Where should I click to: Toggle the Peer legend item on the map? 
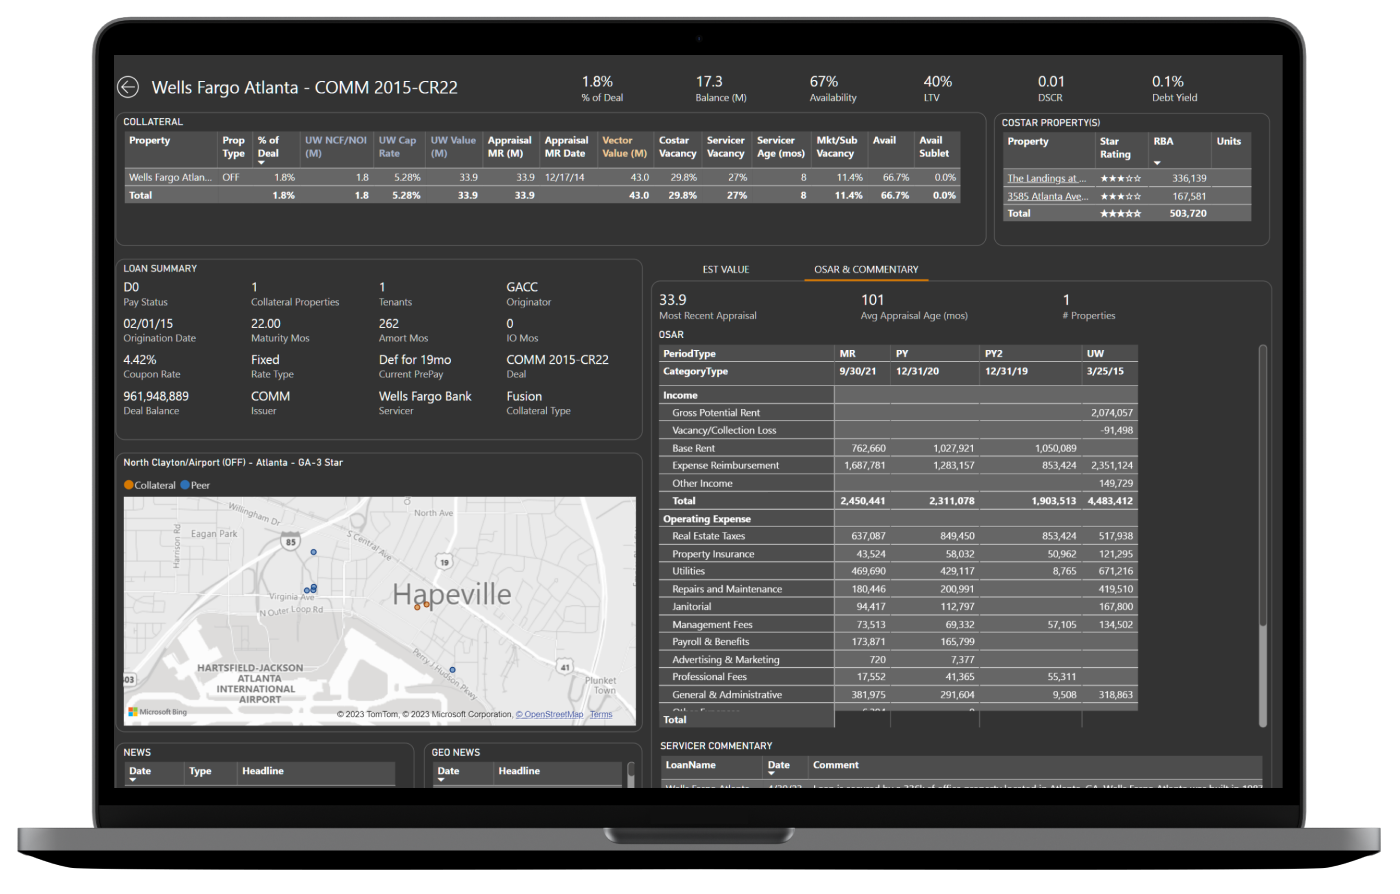(x=195, y=485)
